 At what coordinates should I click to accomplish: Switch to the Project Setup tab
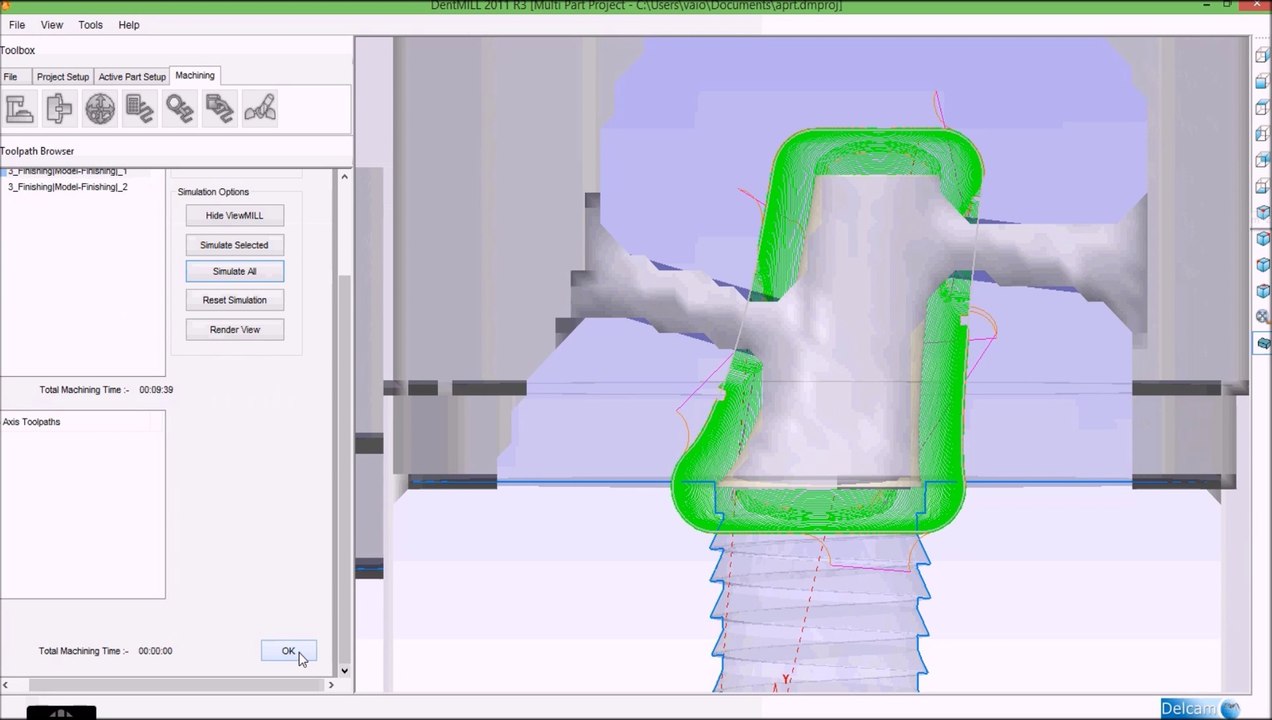(x=63, y=77)
